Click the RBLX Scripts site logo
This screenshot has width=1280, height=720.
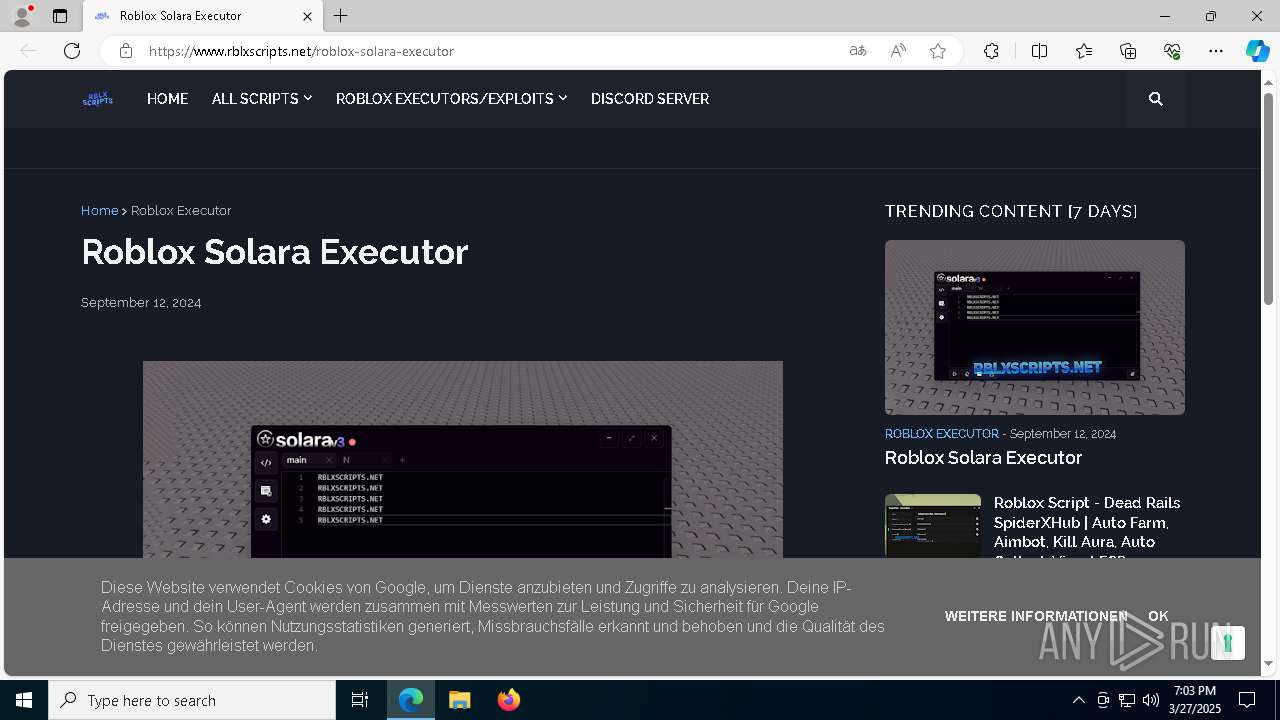(97, 99)
